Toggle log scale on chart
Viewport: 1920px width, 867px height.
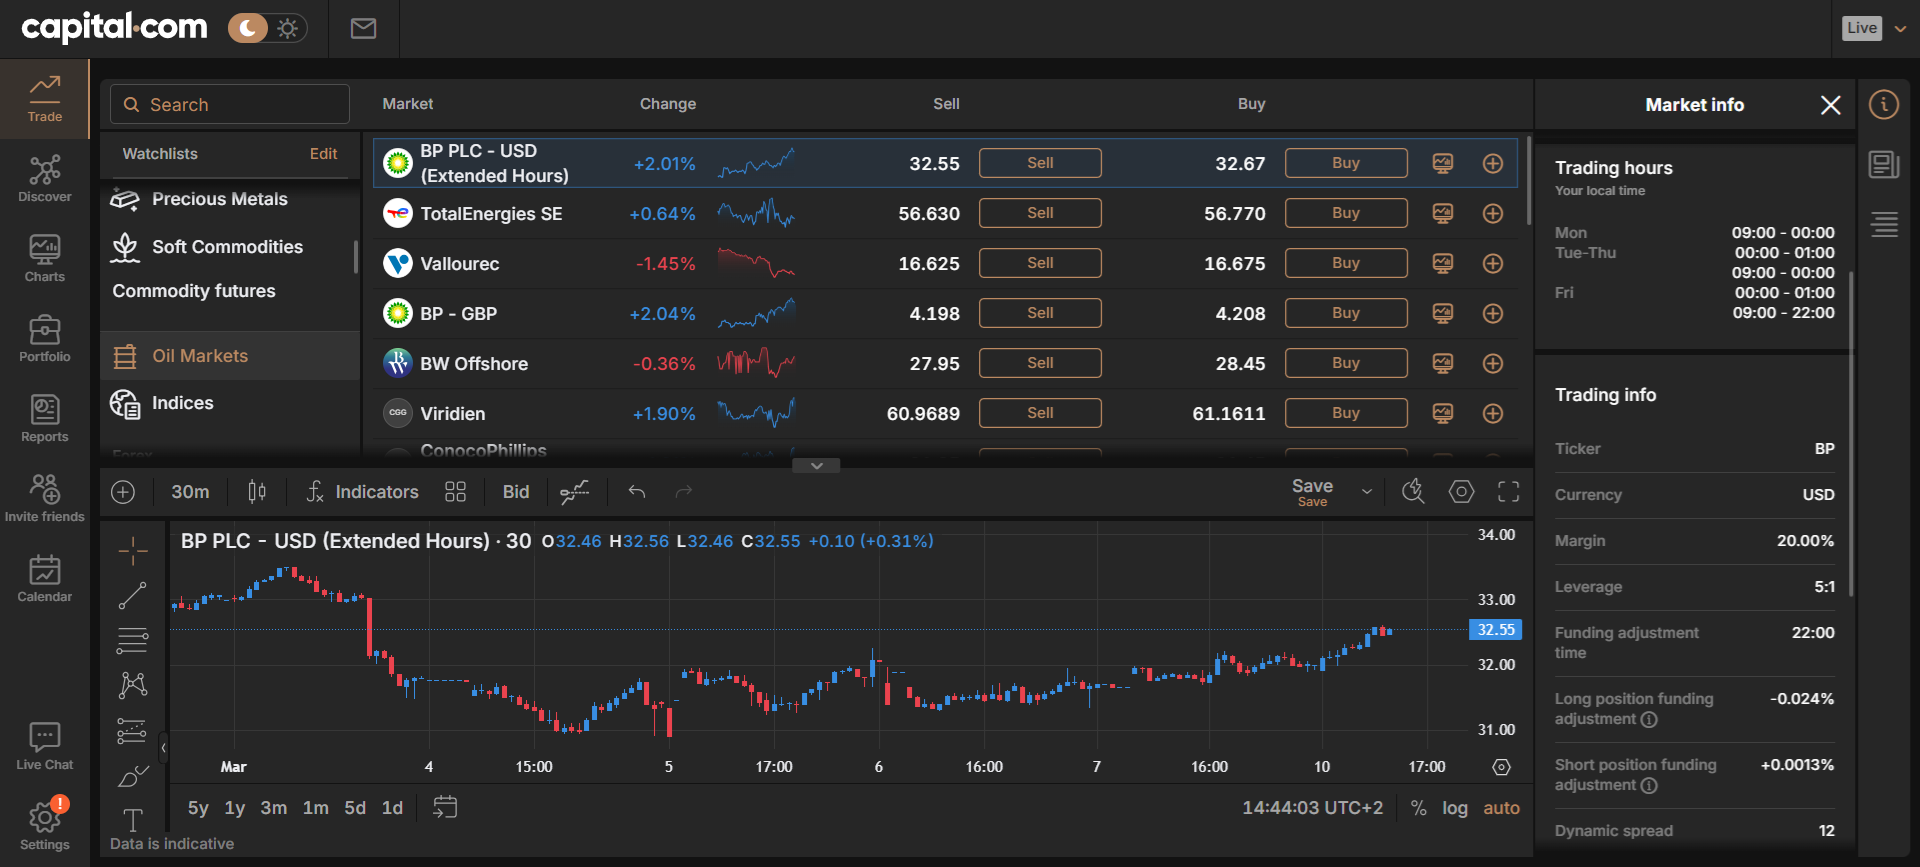[x=1455, y=808]
